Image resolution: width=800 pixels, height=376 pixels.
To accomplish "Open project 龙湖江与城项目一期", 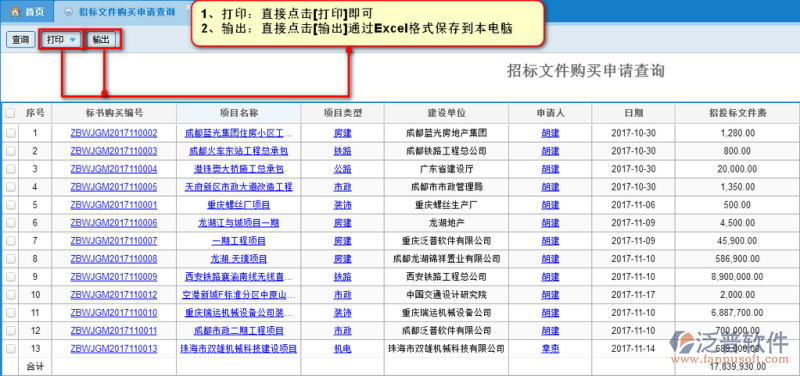I will (238, 223).
